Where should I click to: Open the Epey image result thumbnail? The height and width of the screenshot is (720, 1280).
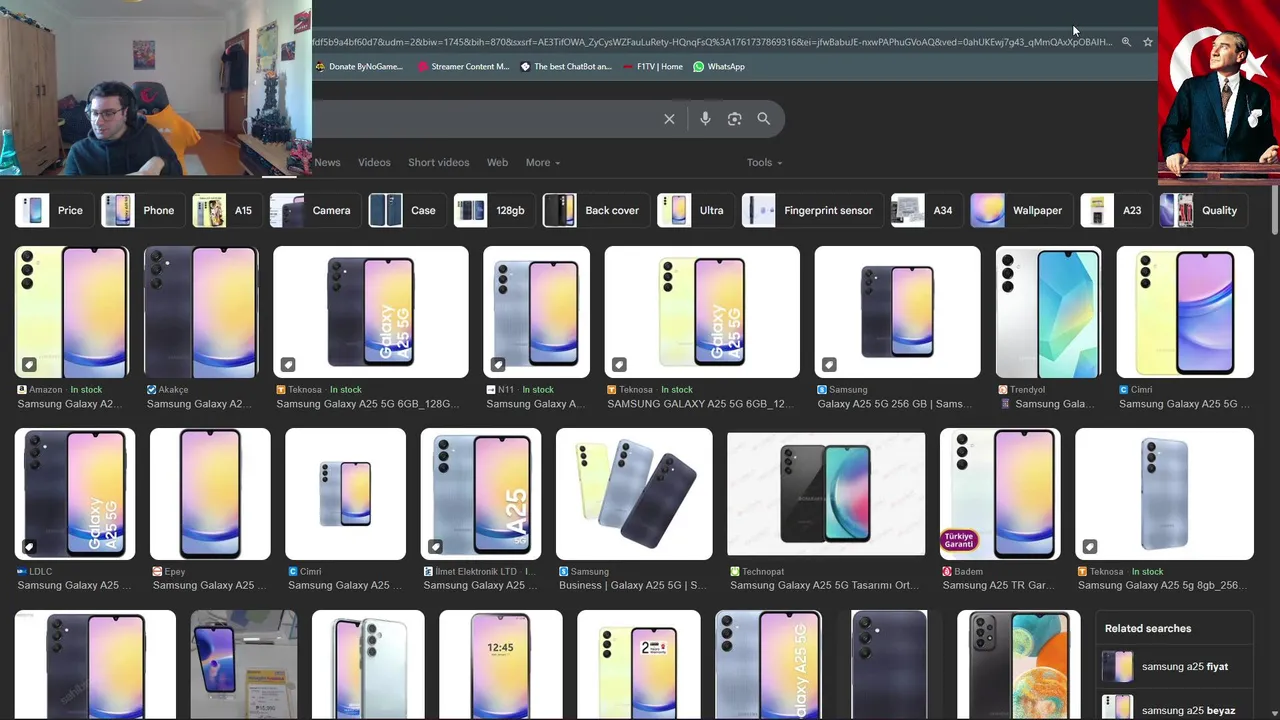click(x=210, y=494)
